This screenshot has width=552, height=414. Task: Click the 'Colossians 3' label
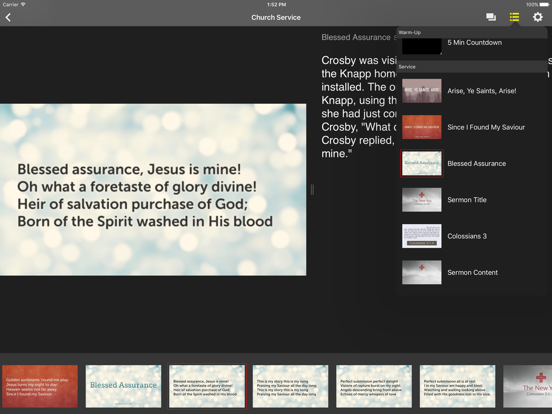(x=467, y=236)
